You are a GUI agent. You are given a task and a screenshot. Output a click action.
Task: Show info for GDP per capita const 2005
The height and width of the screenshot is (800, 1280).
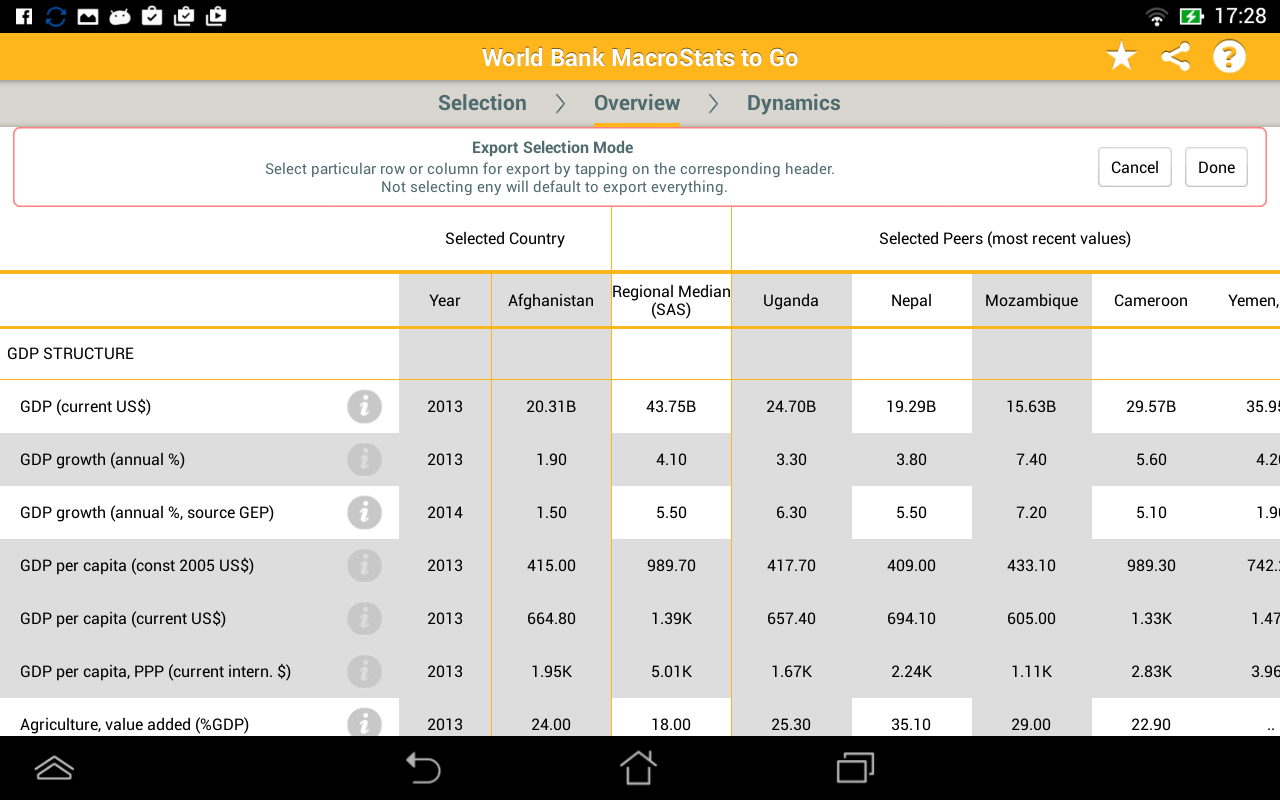tap(365, 565)
